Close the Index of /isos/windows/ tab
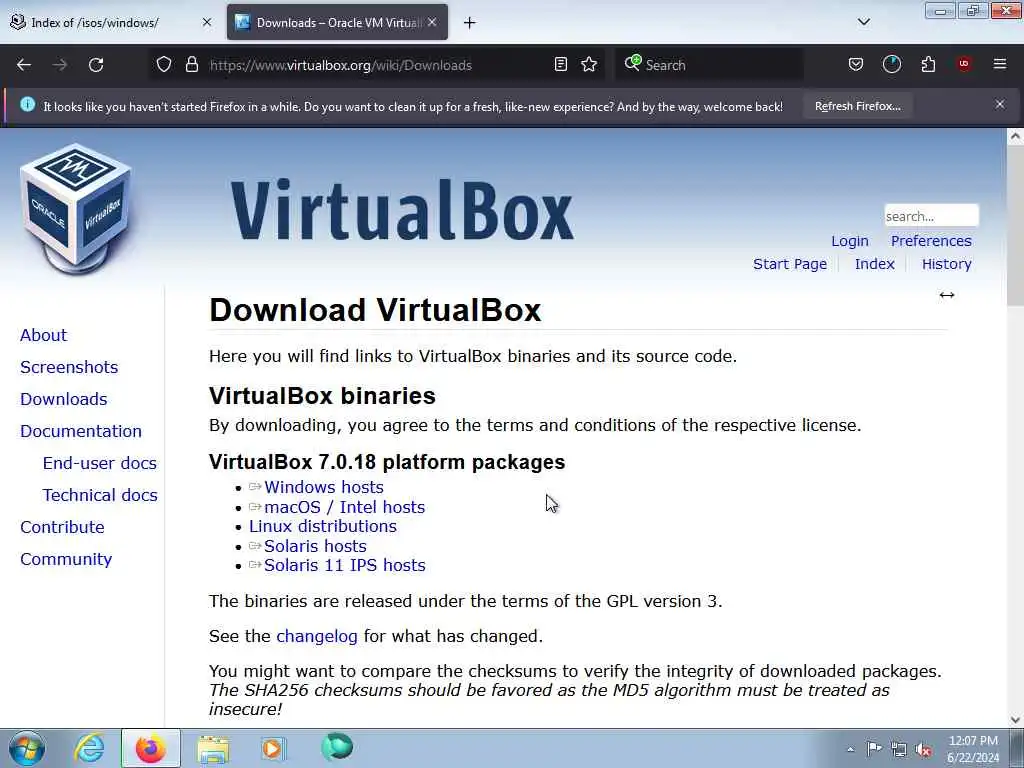 207,22
